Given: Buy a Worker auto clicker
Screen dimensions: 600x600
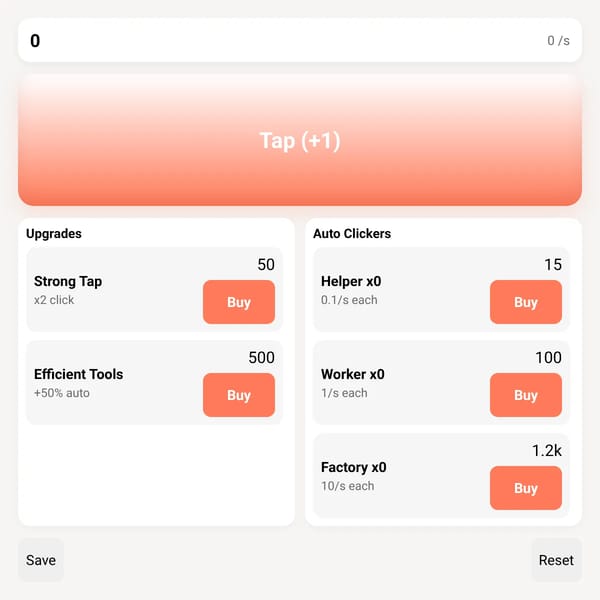Looking at the screenshot, I should tap(526, 395).
